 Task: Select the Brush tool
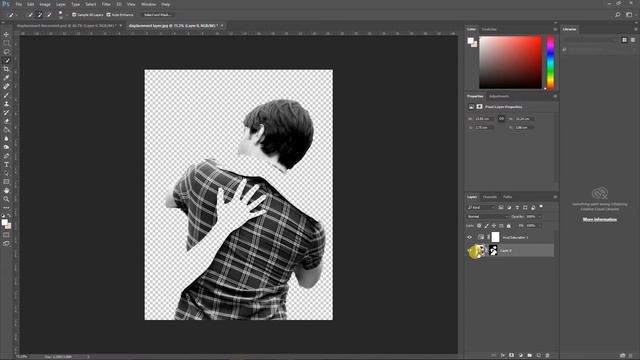tap(6, 95)
